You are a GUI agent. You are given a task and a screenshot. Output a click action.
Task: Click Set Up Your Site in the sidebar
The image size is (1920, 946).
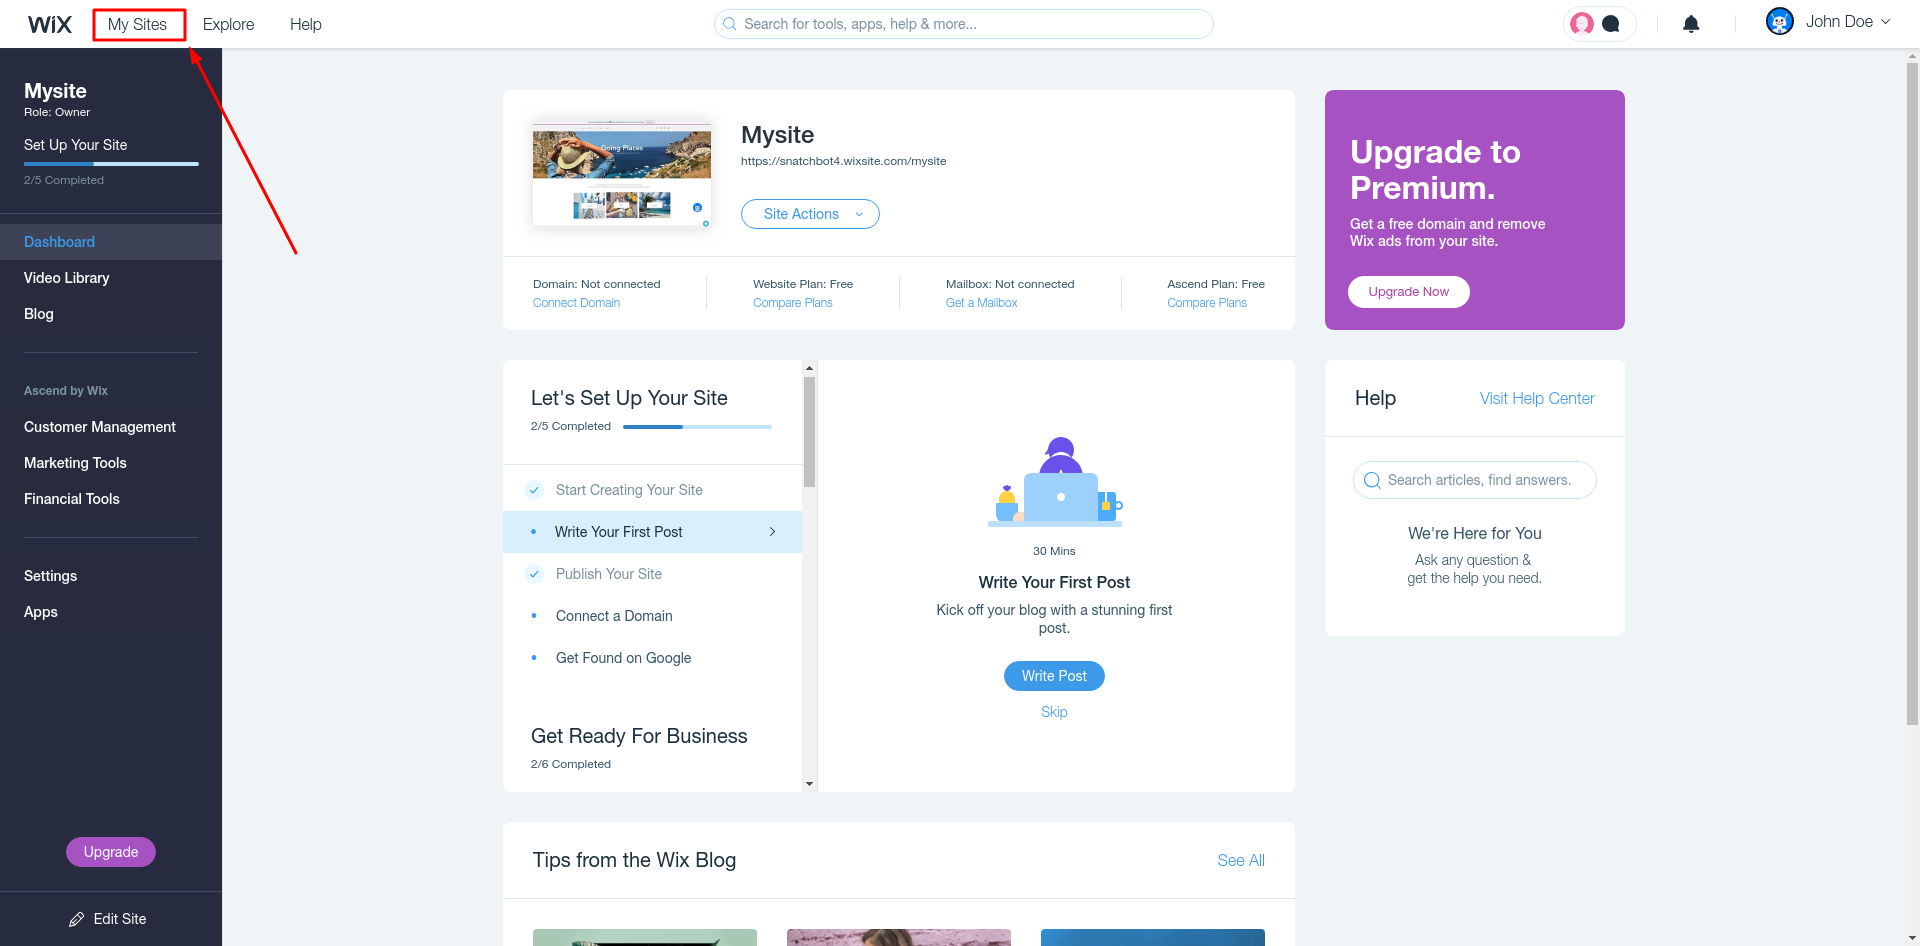tap(76, 145)
